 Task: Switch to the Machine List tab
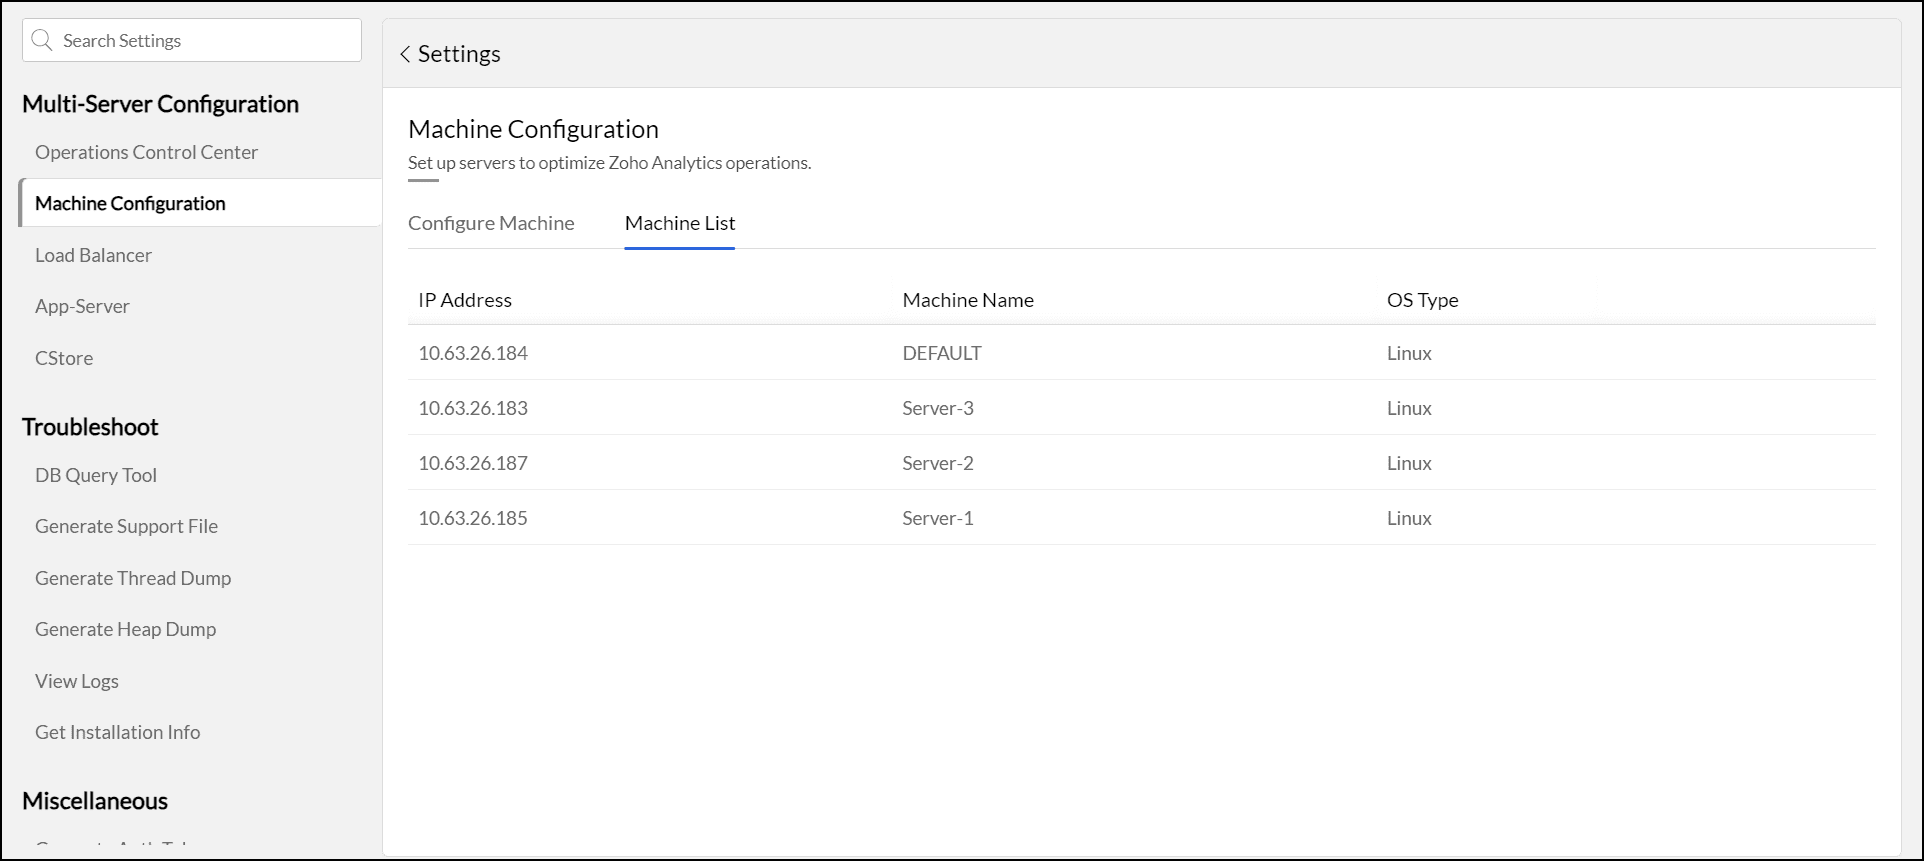(x=680, y=223)
